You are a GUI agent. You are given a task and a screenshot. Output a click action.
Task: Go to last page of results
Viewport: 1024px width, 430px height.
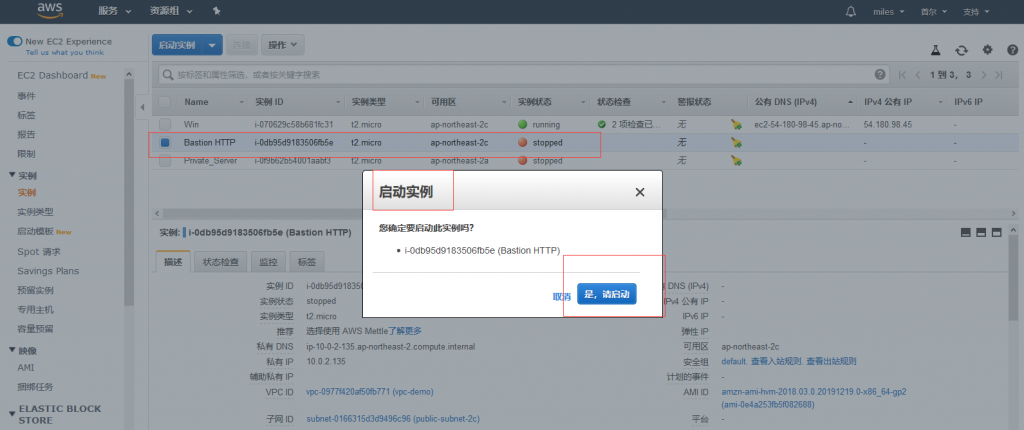click(x=999, y=75)
